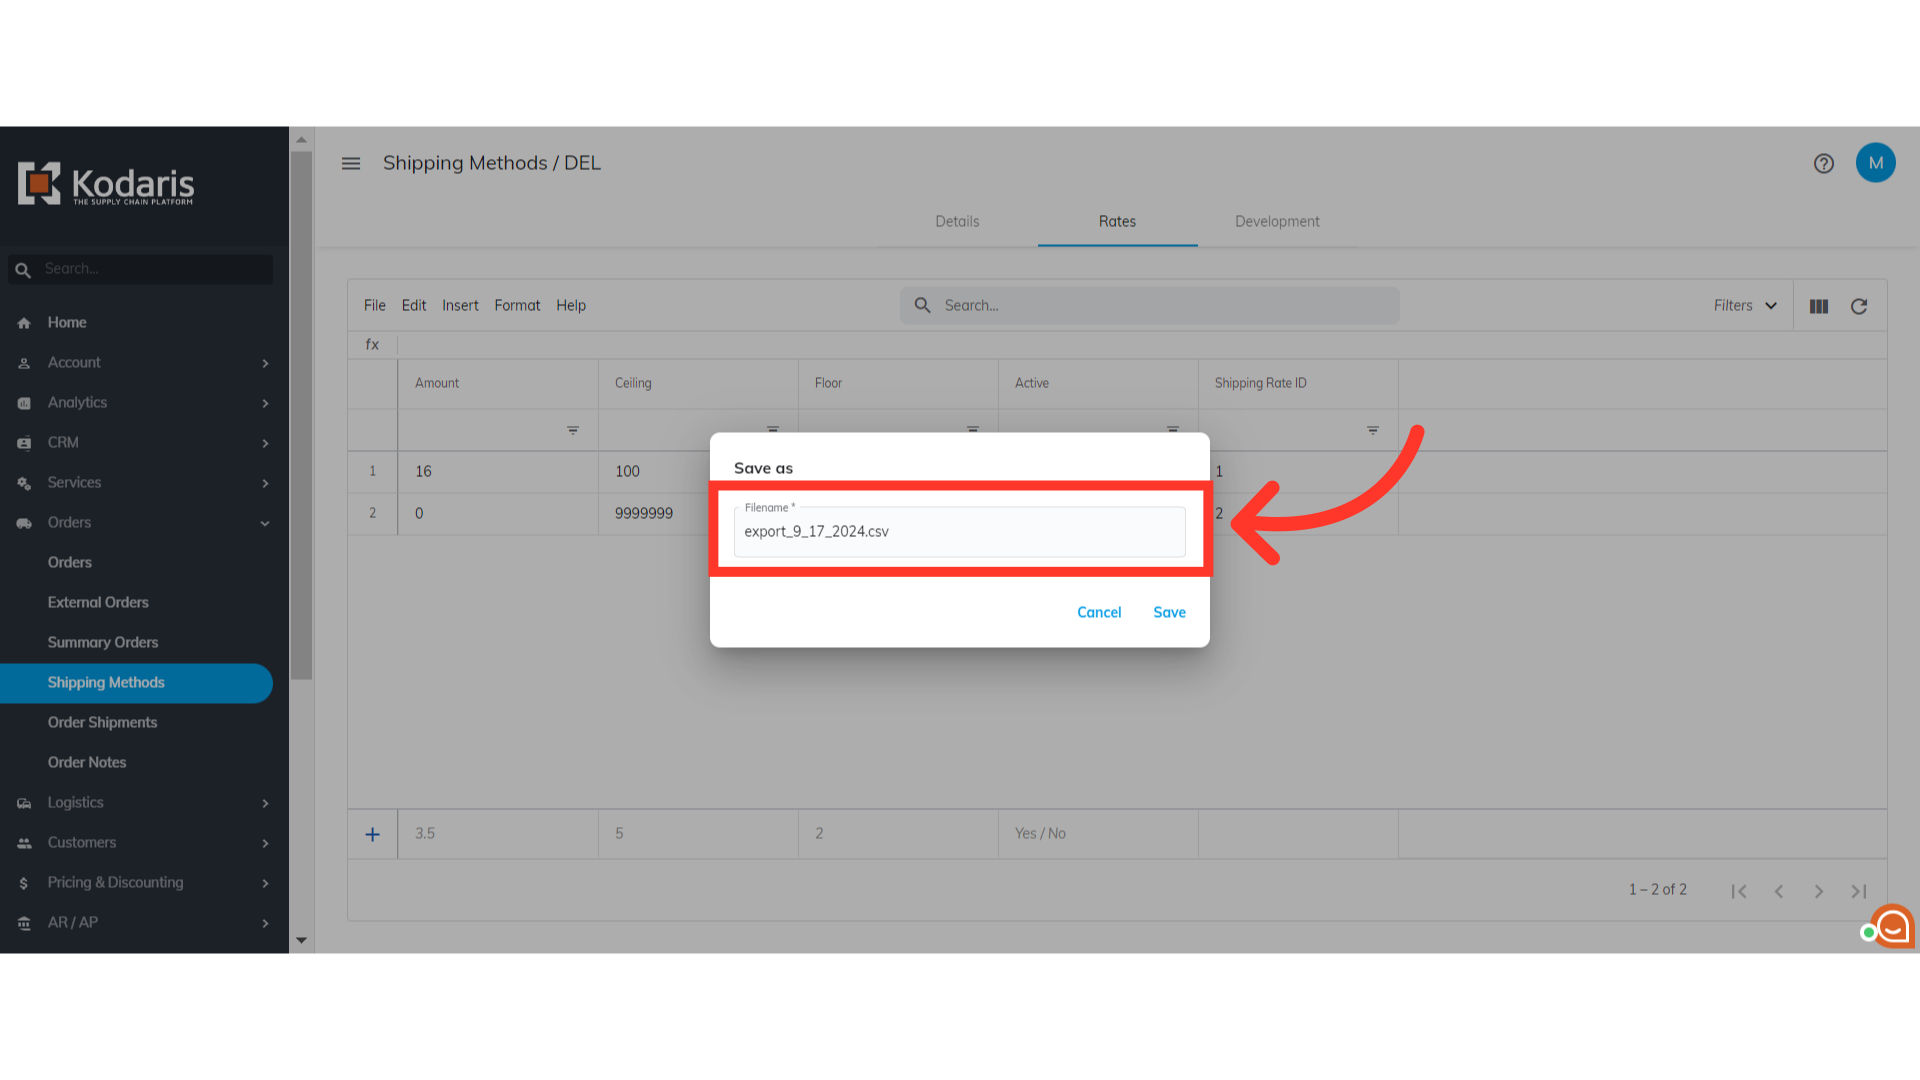
Task: Click the user avatar M icon
Action: point(1875,163)
